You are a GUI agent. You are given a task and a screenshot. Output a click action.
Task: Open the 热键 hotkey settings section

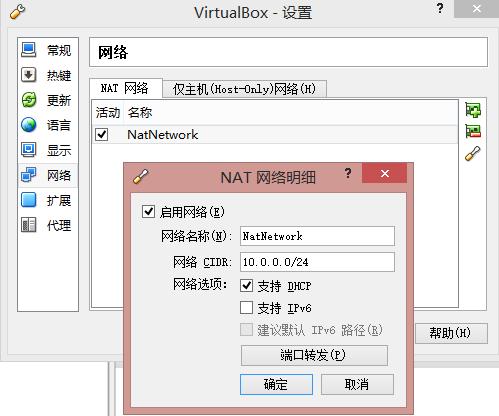click(x=48, y=75)
